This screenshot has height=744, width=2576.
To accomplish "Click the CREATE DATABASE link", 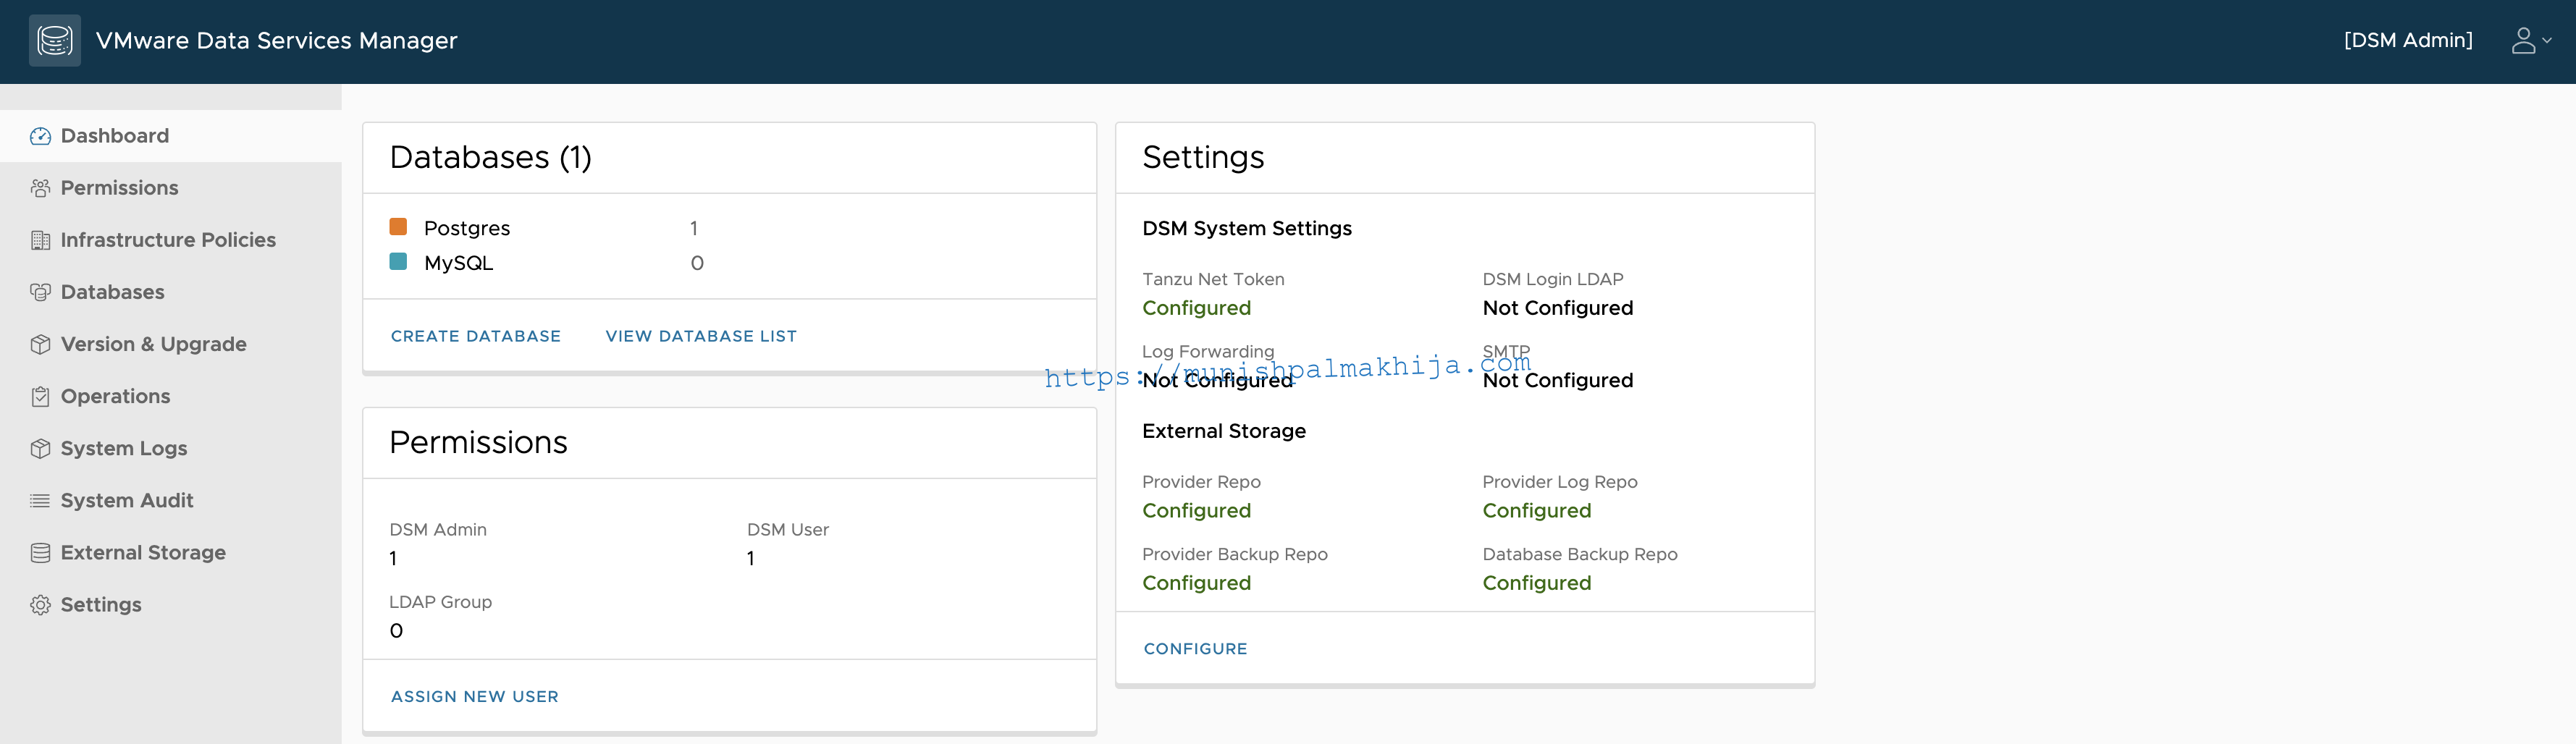I will [476, 336].
